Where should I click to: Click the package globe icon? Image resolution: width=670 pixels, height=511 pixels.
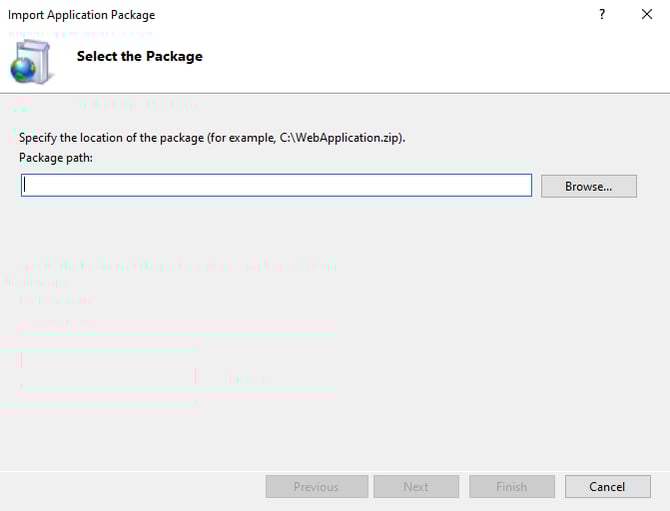coord(31,62)
